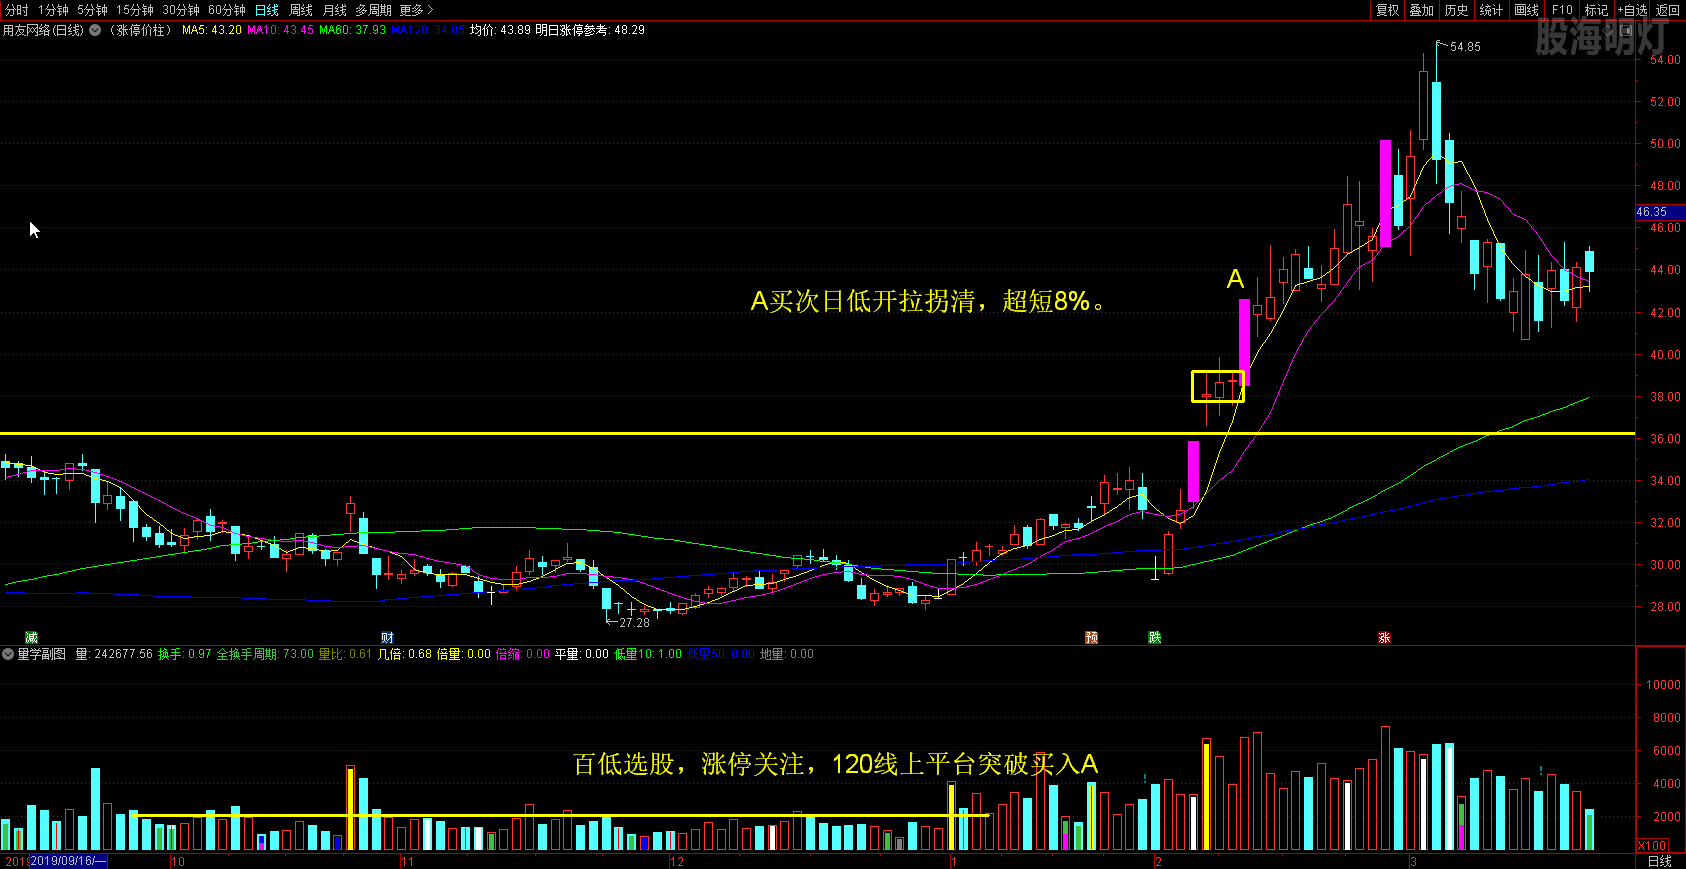Select the 15分钟 period tab
The height and width of the screenshot is (869, 1686).
click(135, 10)
